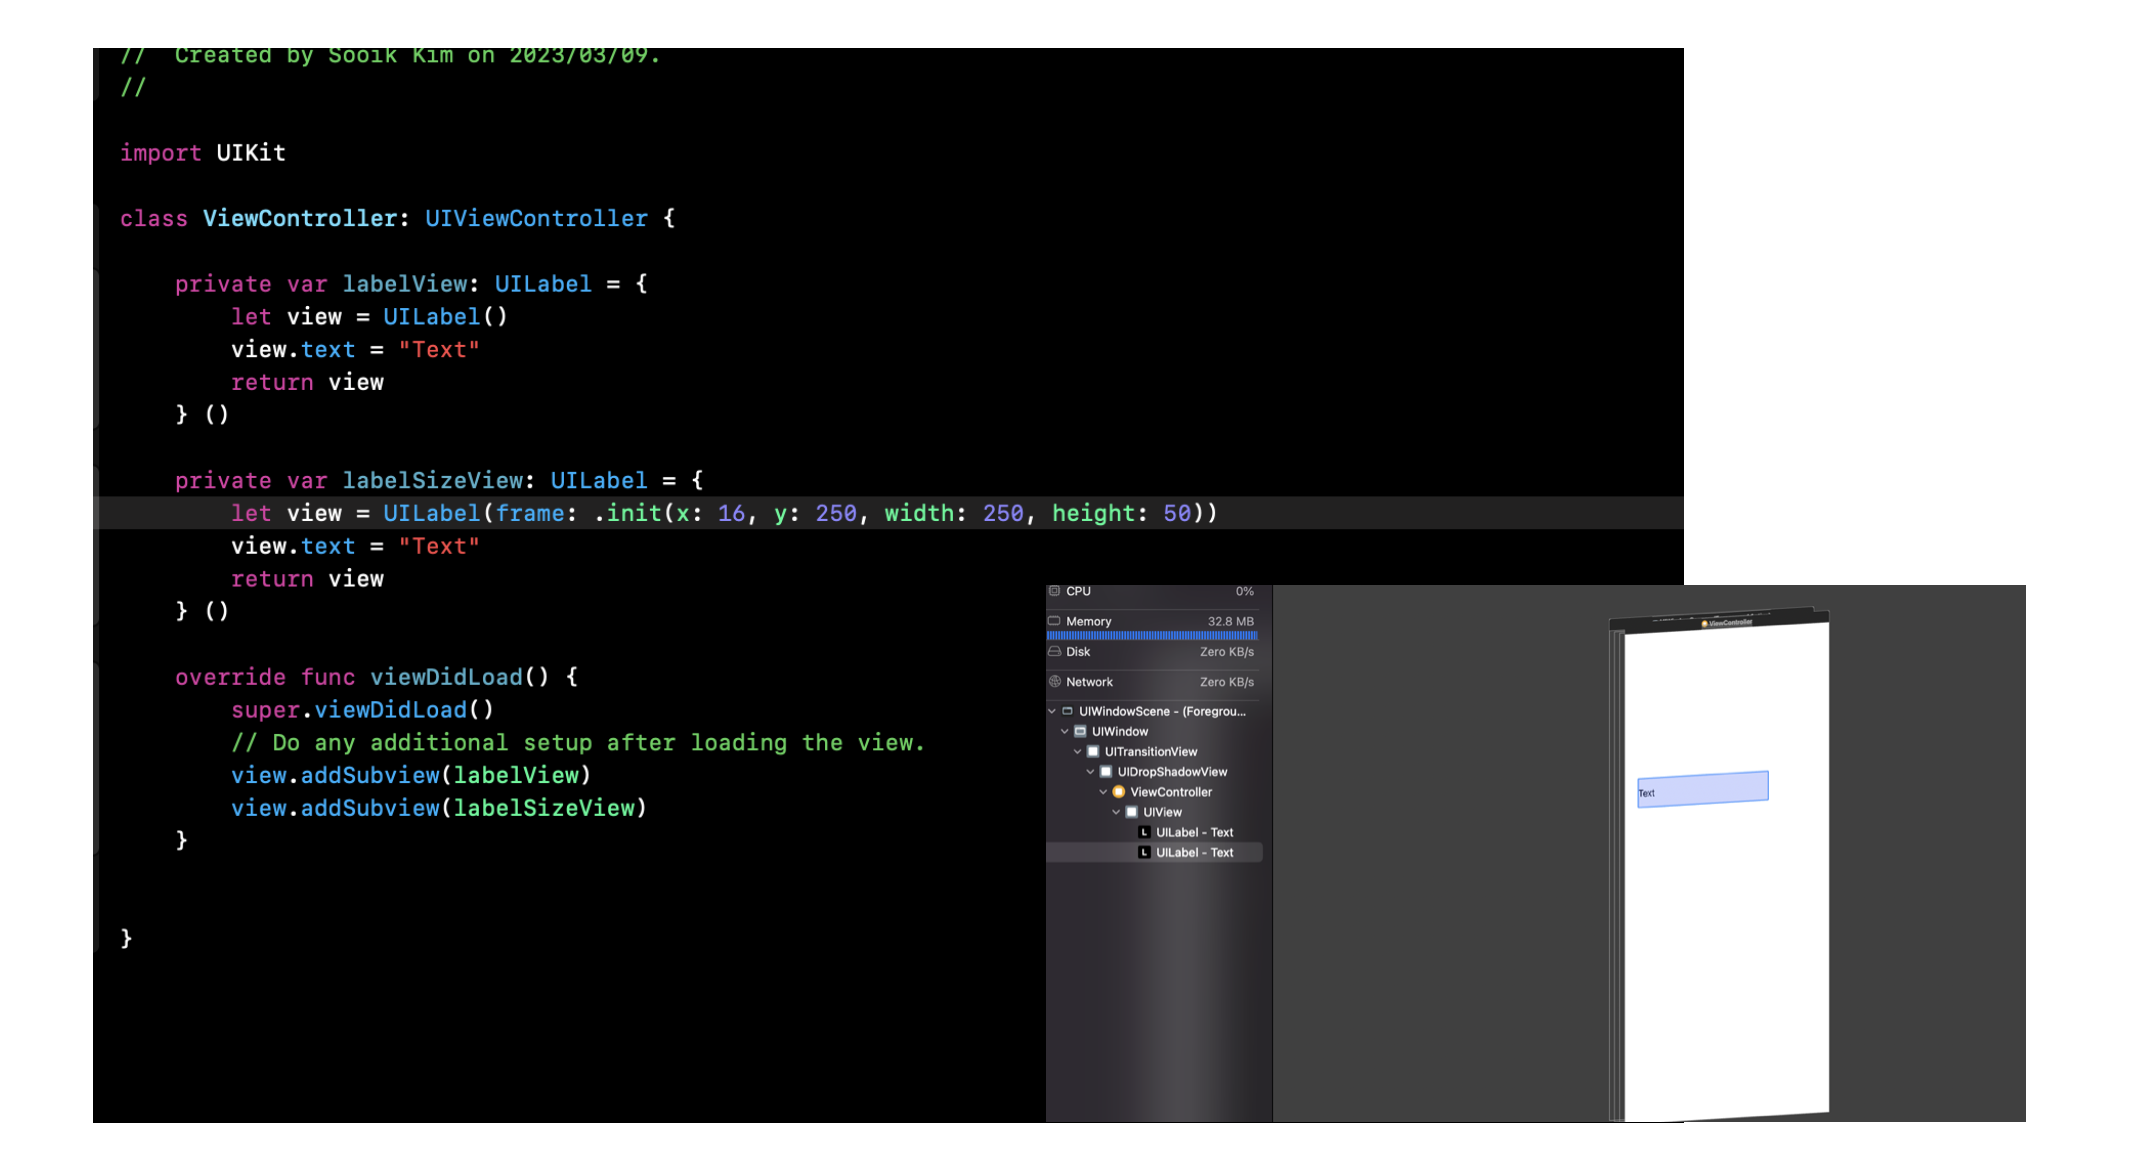Click the blue Memory usage bar
Screen dimensions: 2134x1170
click(x=1152, y=635)
